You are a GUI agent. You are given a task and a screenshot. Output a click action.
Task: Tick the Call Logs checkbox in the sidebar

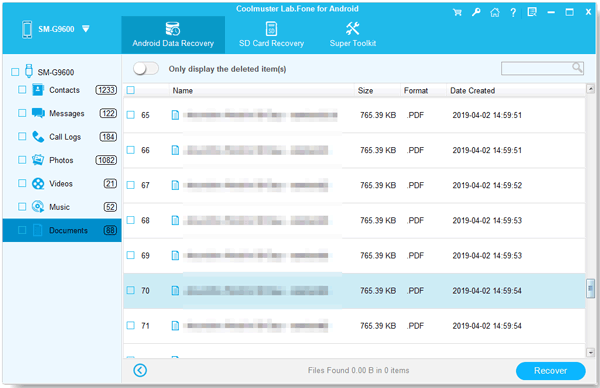tap(22, 136)
